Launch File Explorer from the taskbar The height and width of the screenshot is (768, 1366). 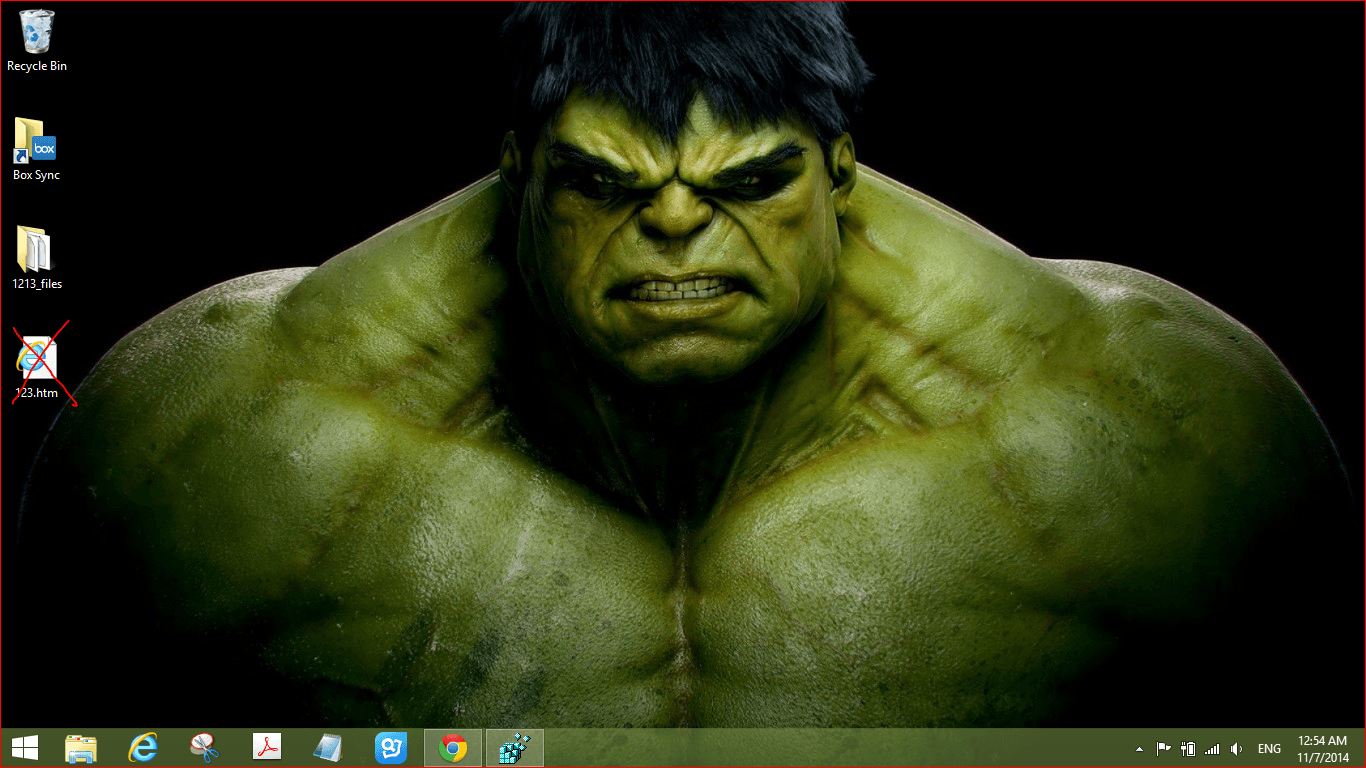81,747
